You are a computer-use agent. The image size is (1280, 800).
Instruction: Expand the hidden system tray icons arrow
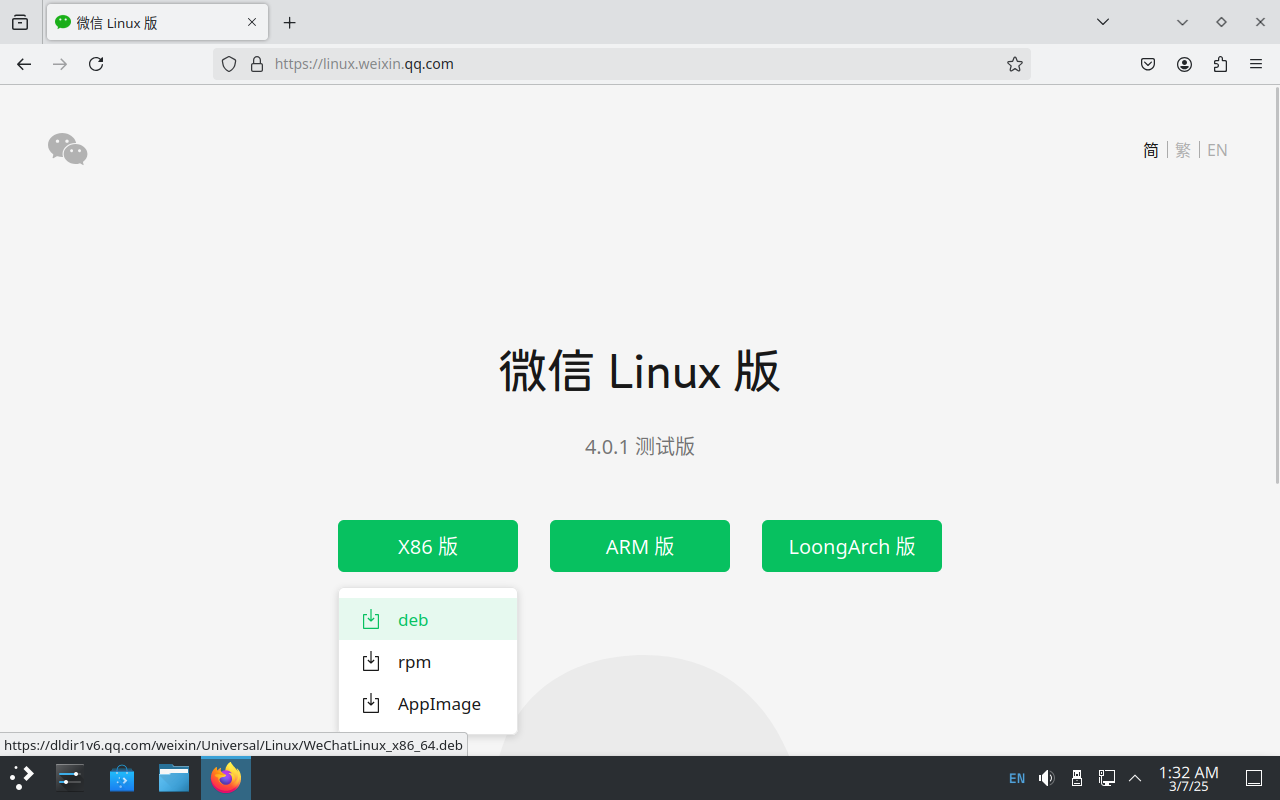tap(1135, 778)
